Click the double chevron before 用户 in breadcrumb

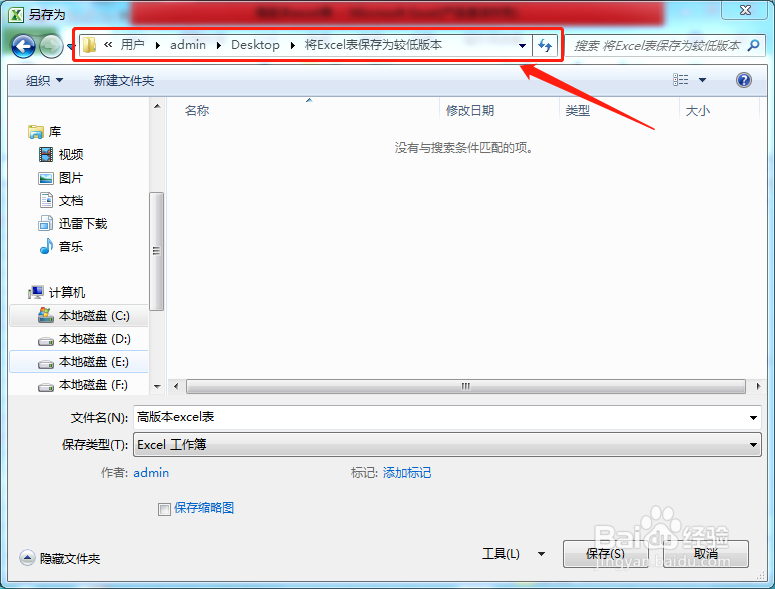click(108, 45)
